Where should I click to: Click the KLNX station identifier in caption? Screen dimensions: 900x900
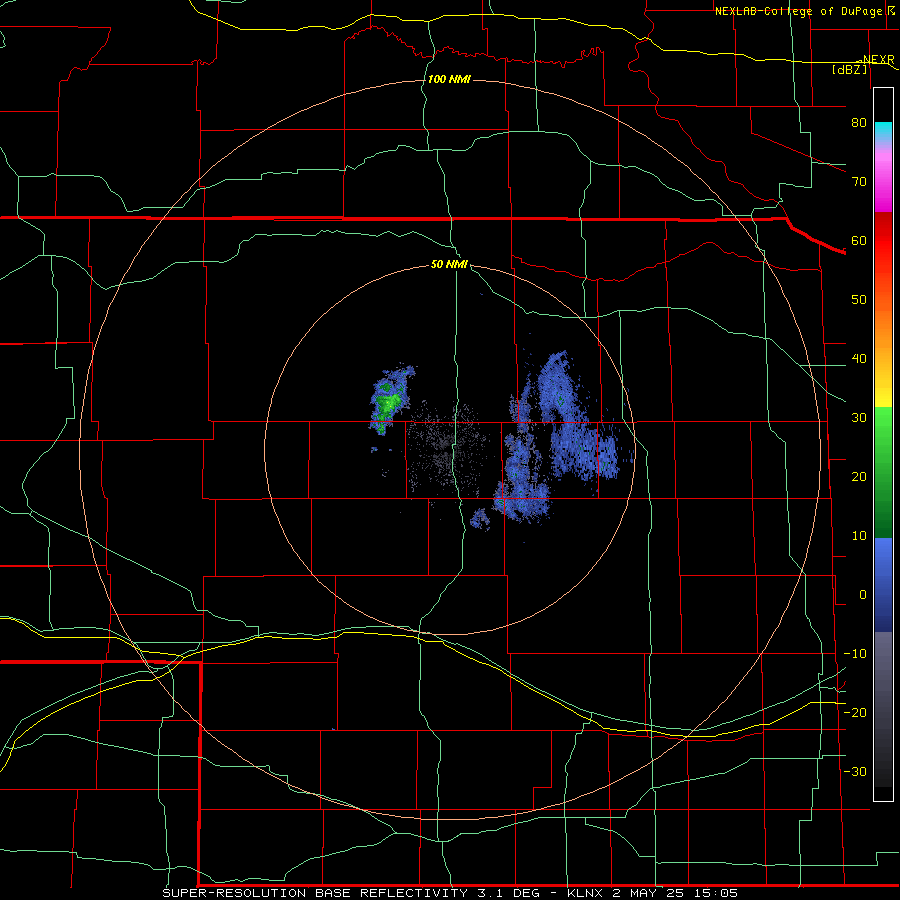pyautogui.click(x=584, y=893)
